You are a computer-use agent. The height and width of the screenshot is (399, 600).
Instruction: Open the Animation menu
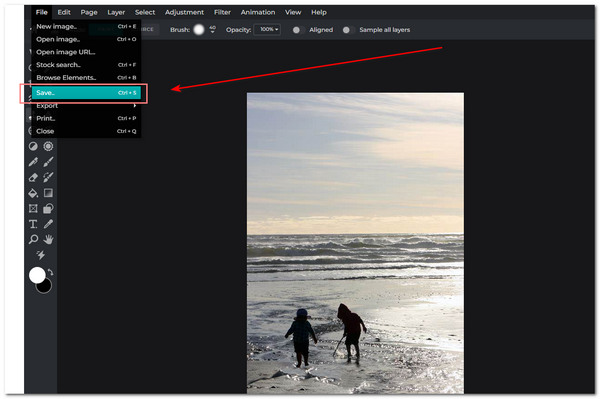[258, 12]
